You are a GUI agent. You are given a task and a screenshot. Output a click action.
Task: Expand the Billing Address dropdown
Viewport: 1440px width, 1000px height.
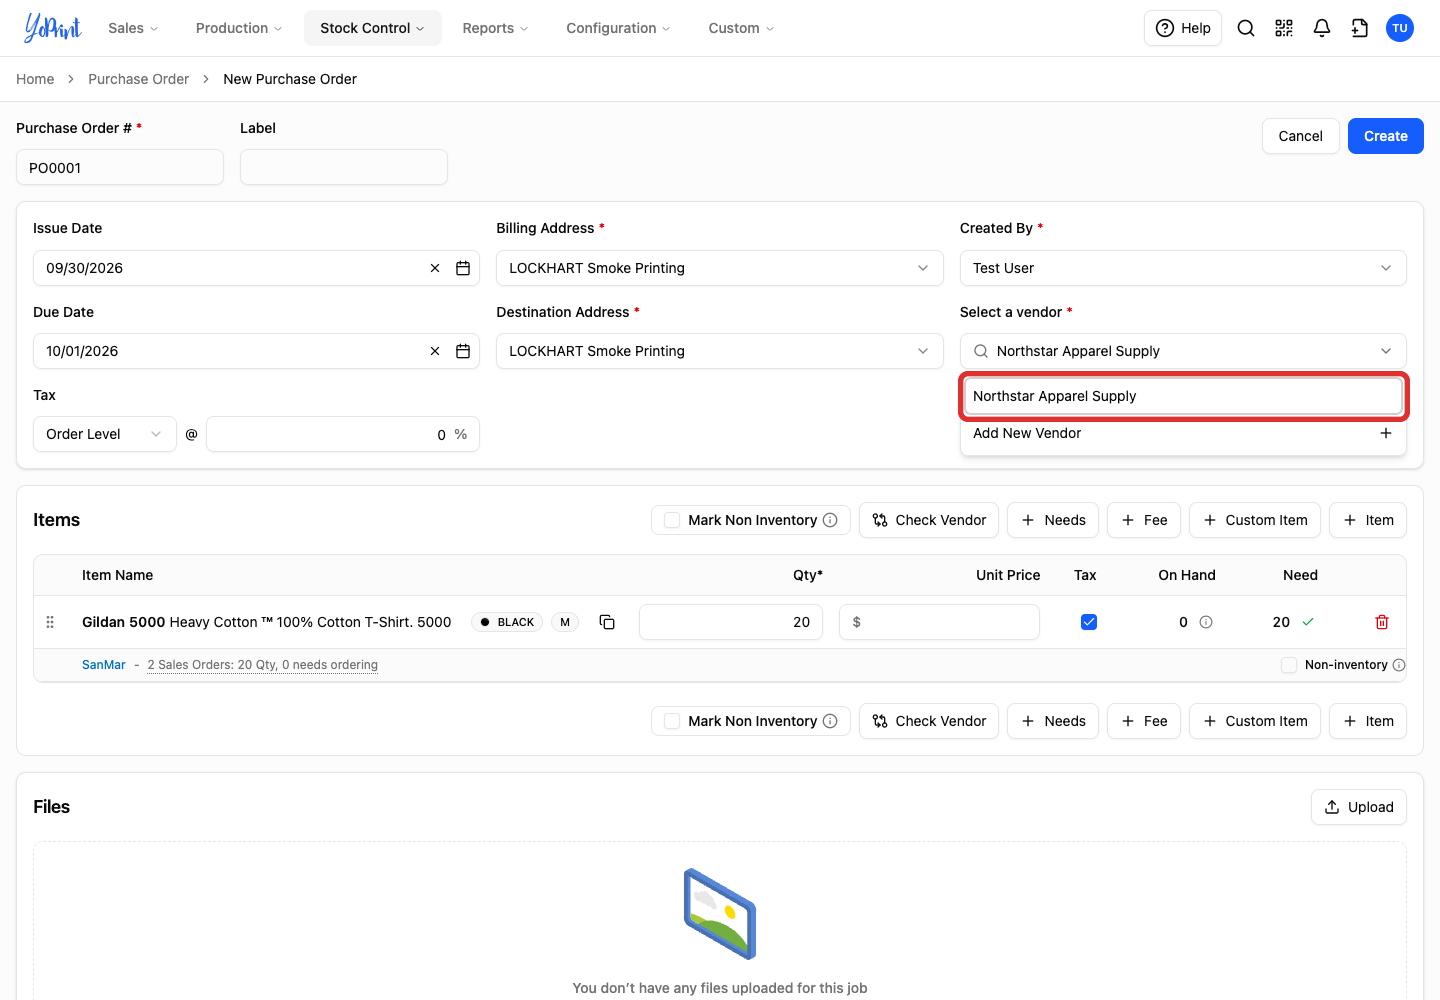720,268
